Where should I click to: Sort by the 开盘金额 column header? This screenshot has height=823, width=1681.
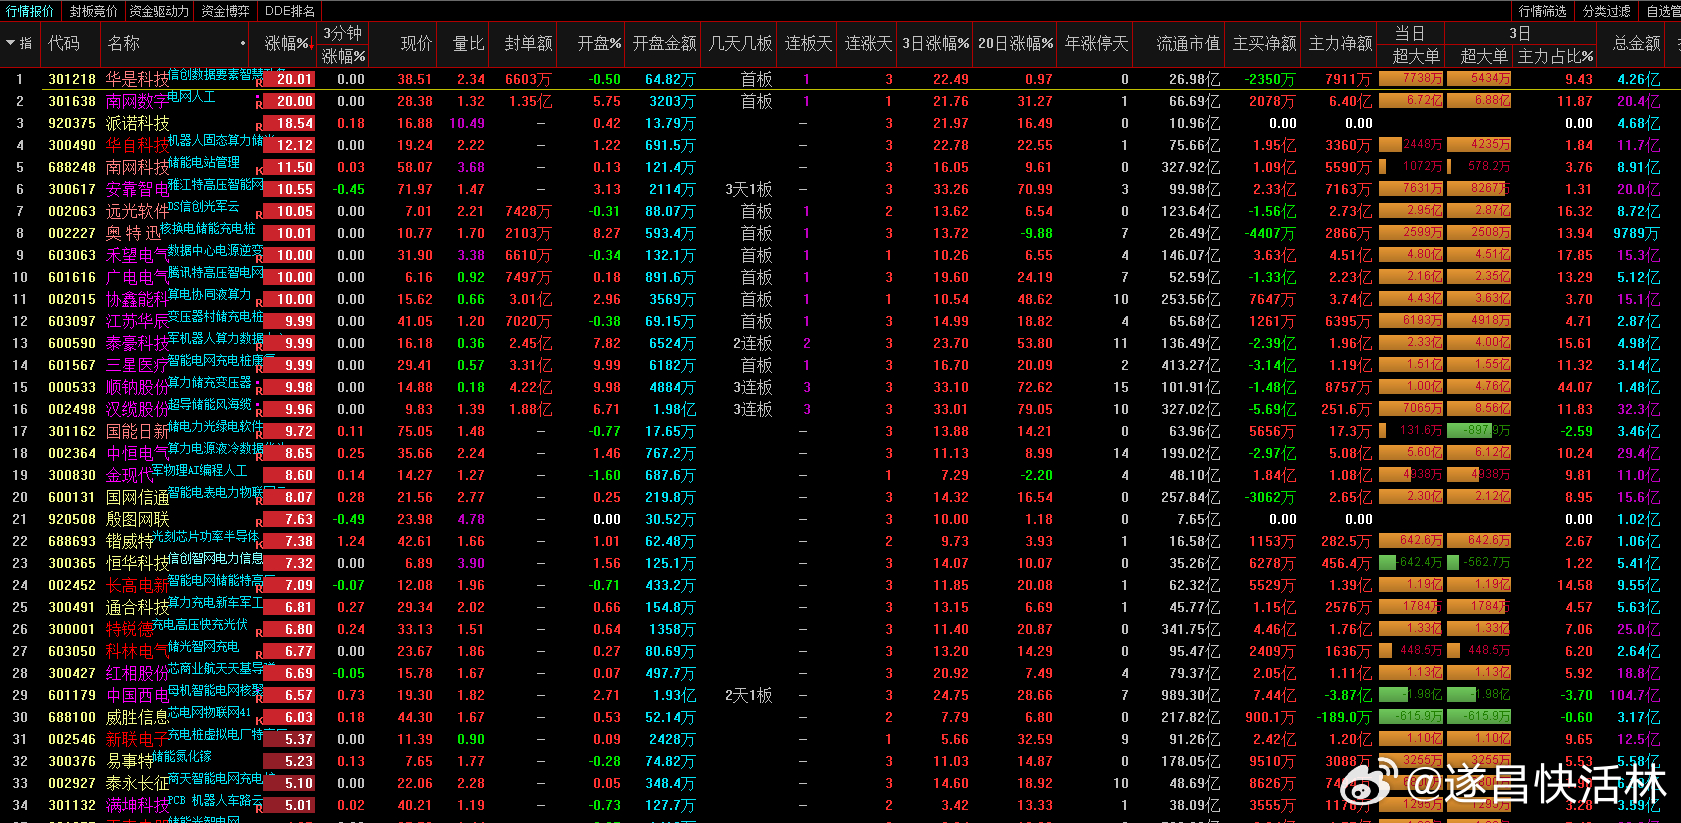pos(664,43)
